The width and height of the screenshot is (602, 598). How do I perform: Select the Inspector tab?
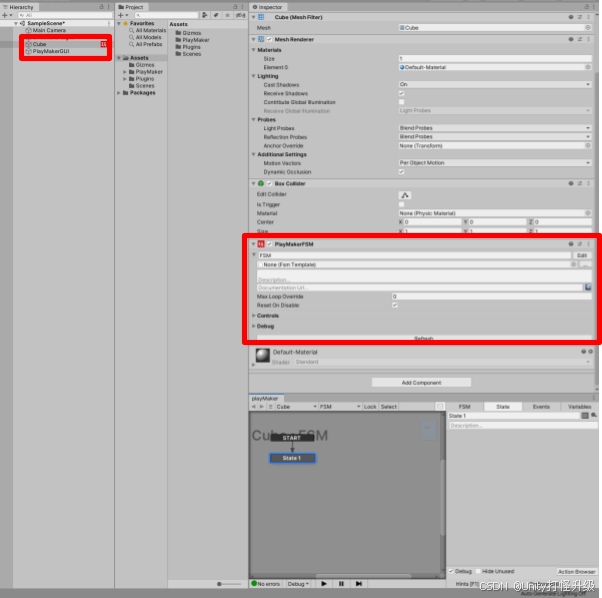268,7
